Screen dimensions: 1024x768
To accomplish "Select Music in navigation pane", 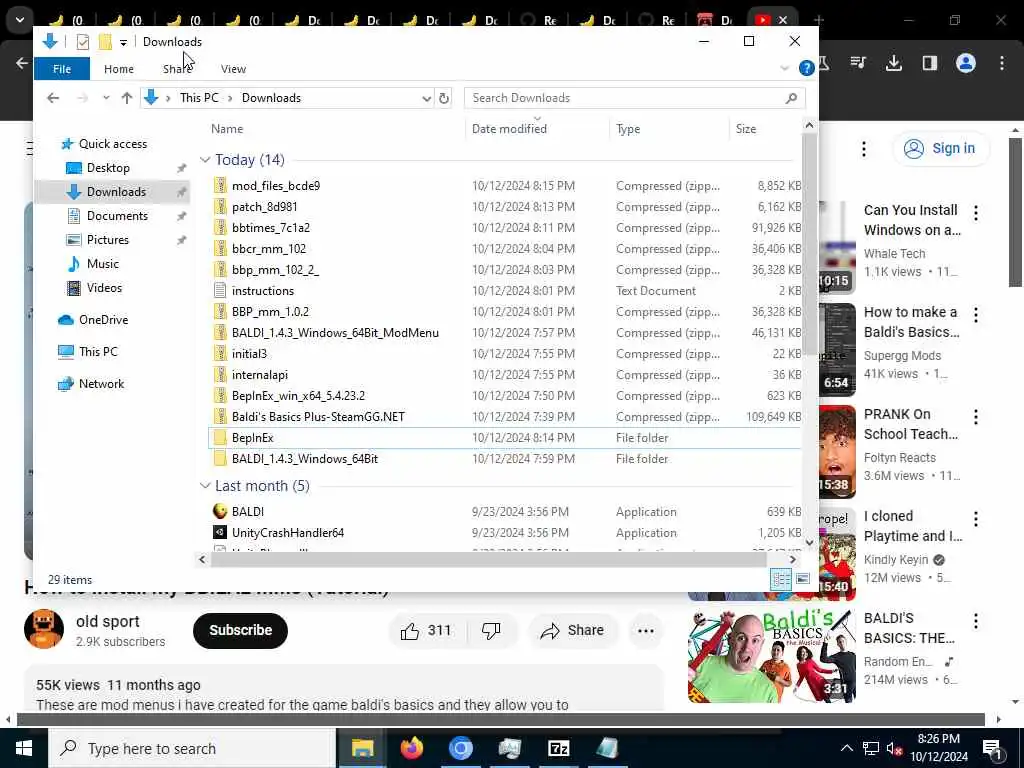I will pyautogui.click(x=103, y=264).
